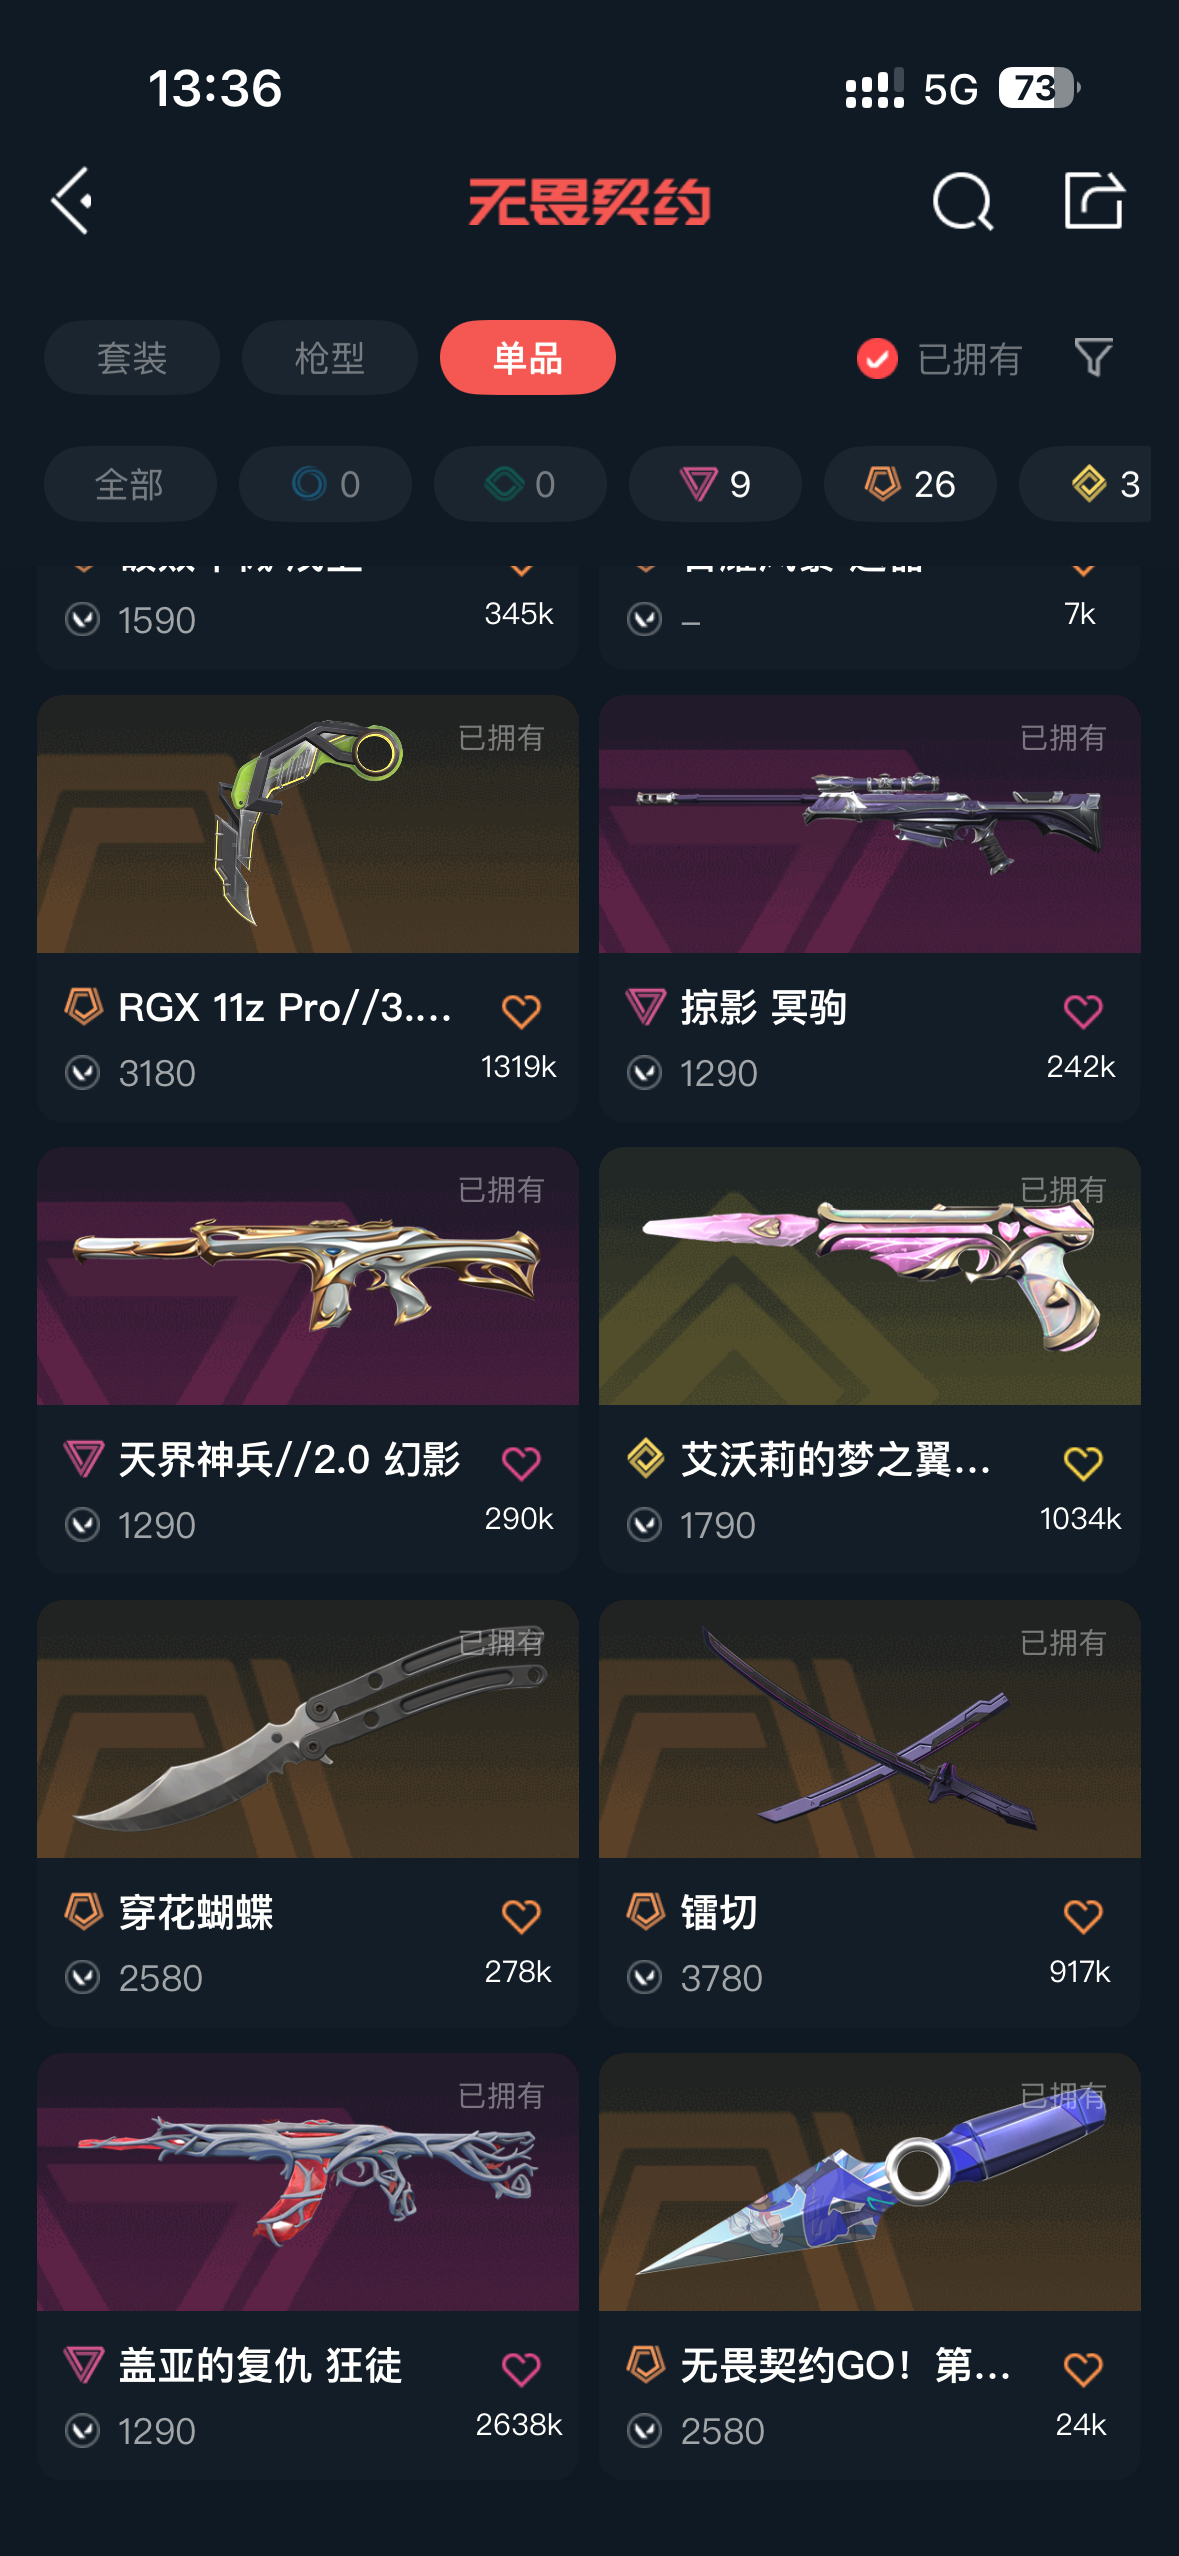Switch to the 套装 tab
The height and width of the screenshot is (2556, 1179).
(x=132, y=357)
